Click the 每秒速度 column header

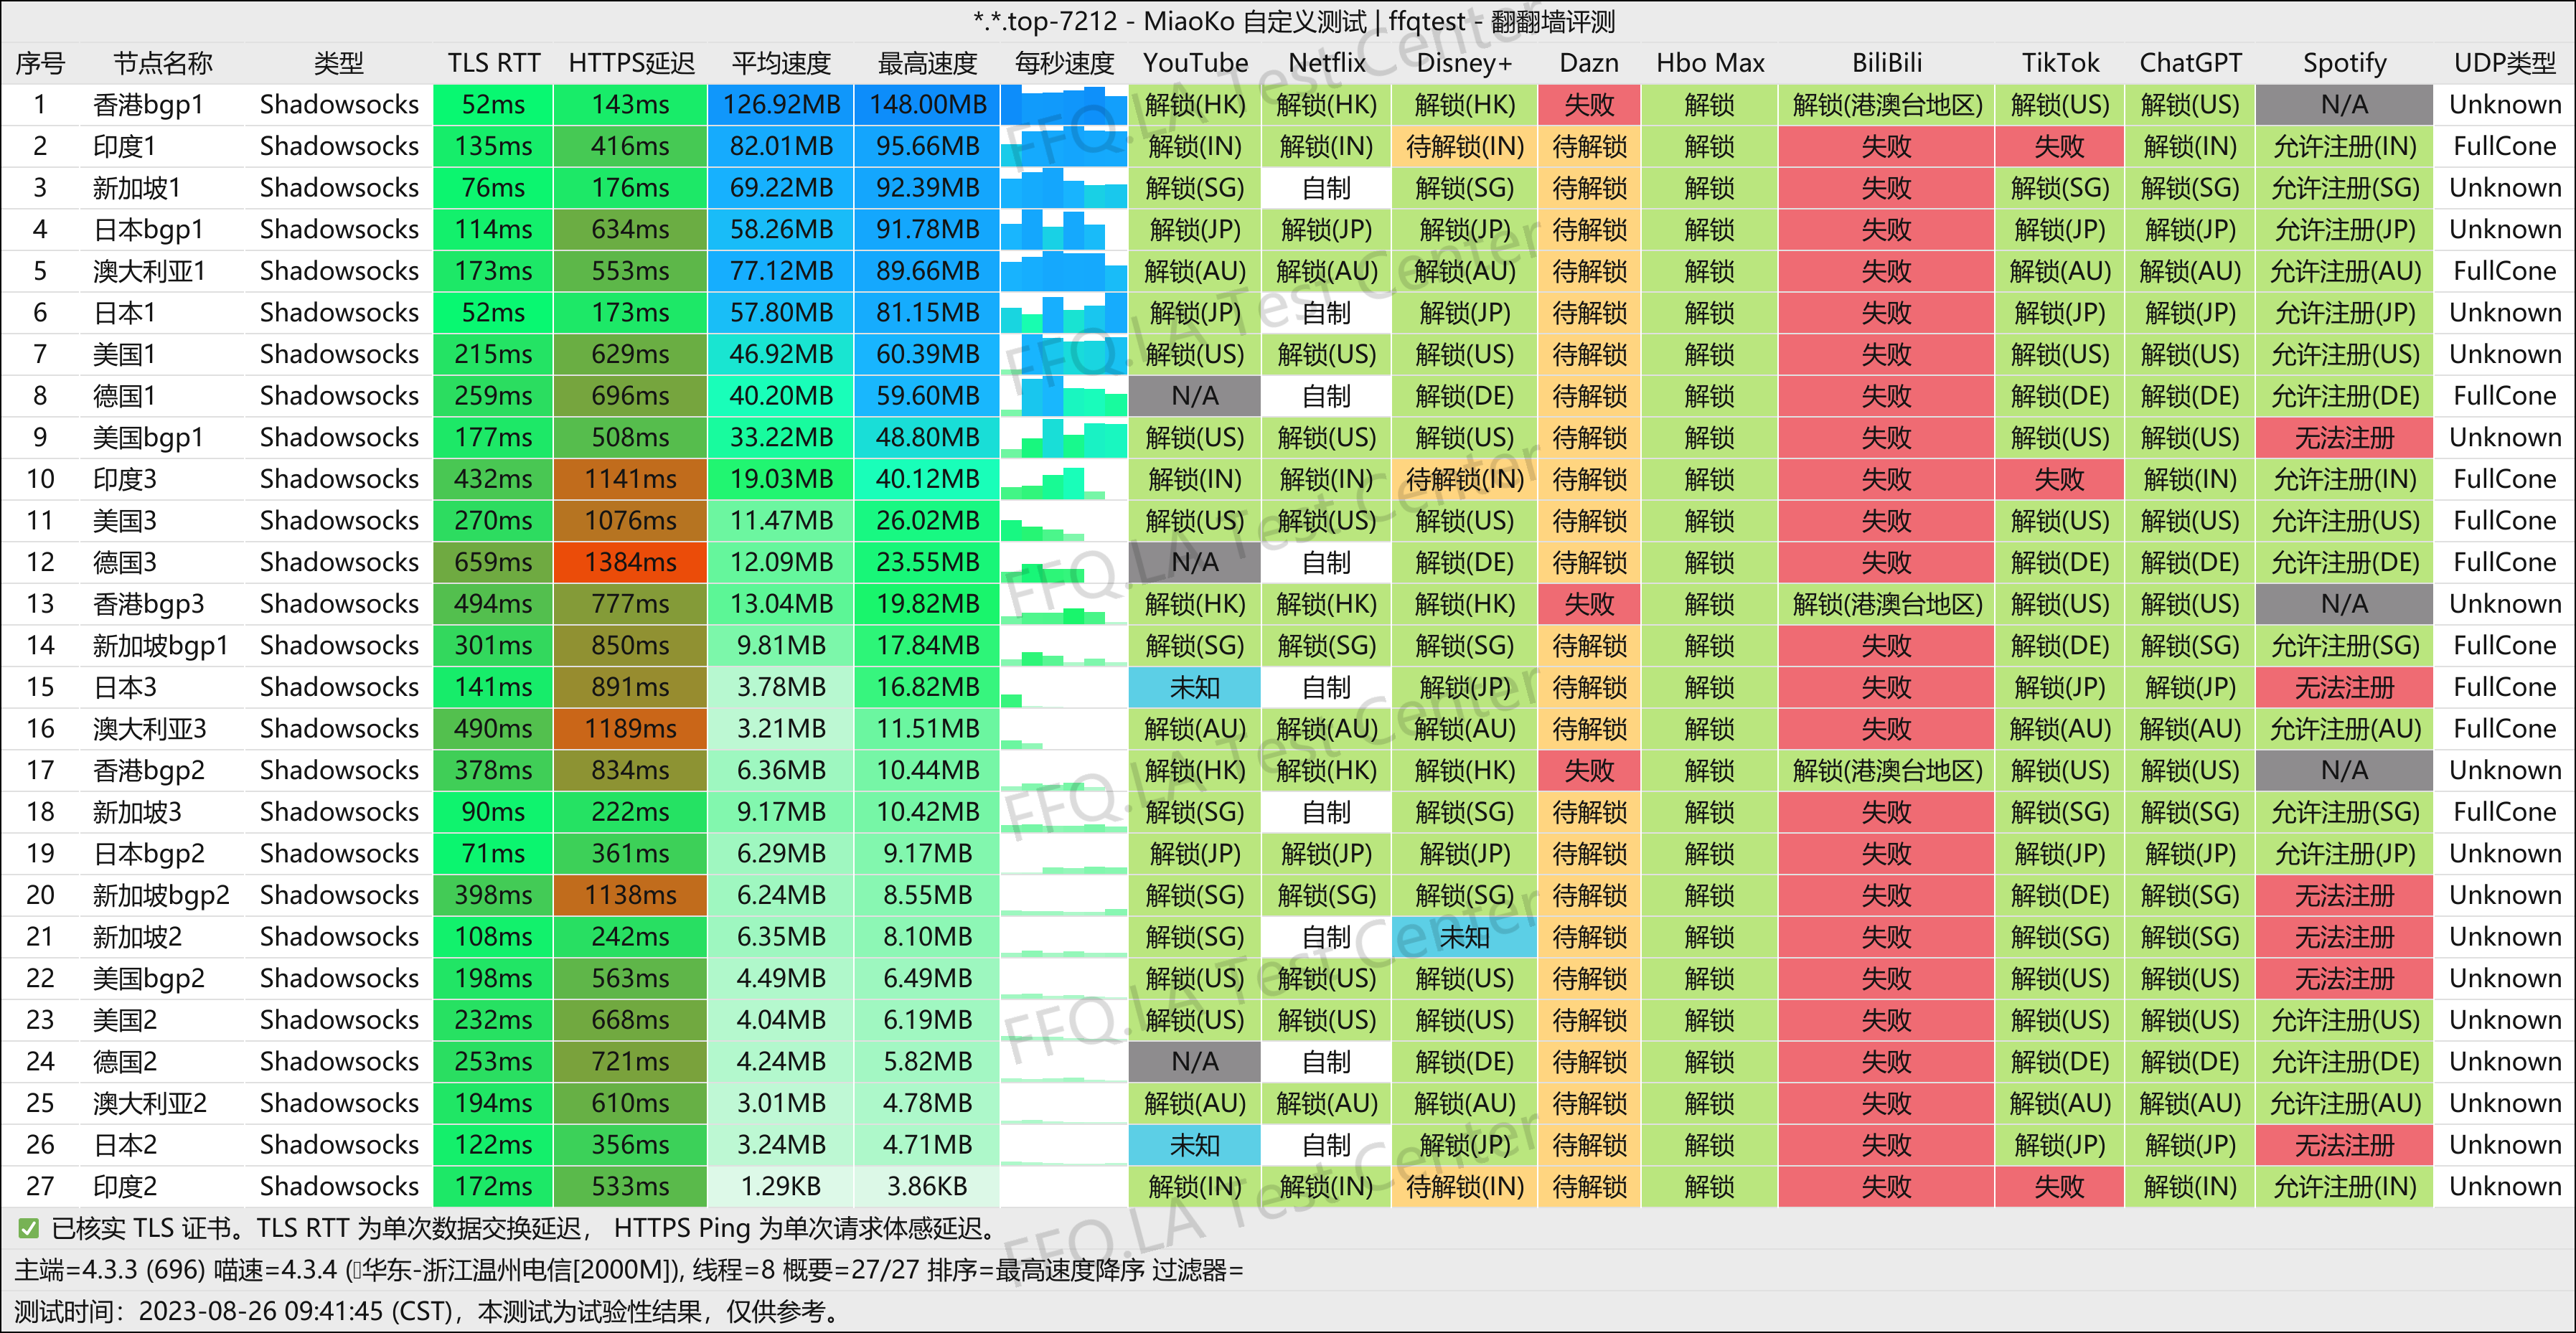pos(1064,63)
